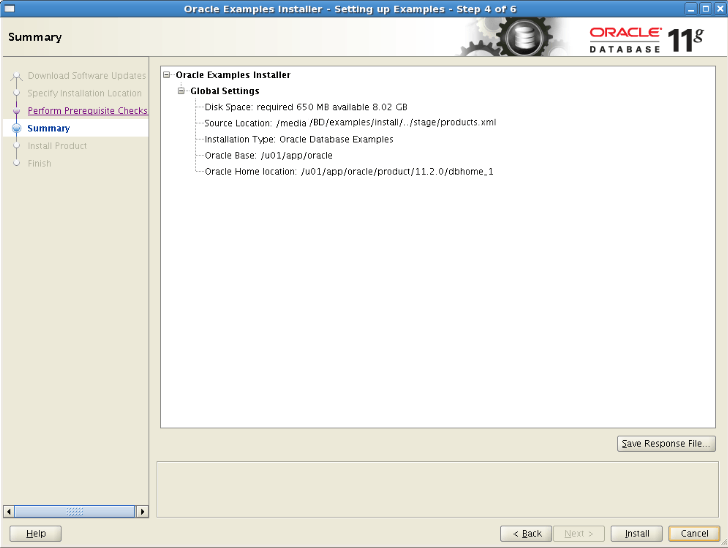The image size is (728, 548).
Task: Click the Oracle Database 11g logo
Action: pos(646,40)
